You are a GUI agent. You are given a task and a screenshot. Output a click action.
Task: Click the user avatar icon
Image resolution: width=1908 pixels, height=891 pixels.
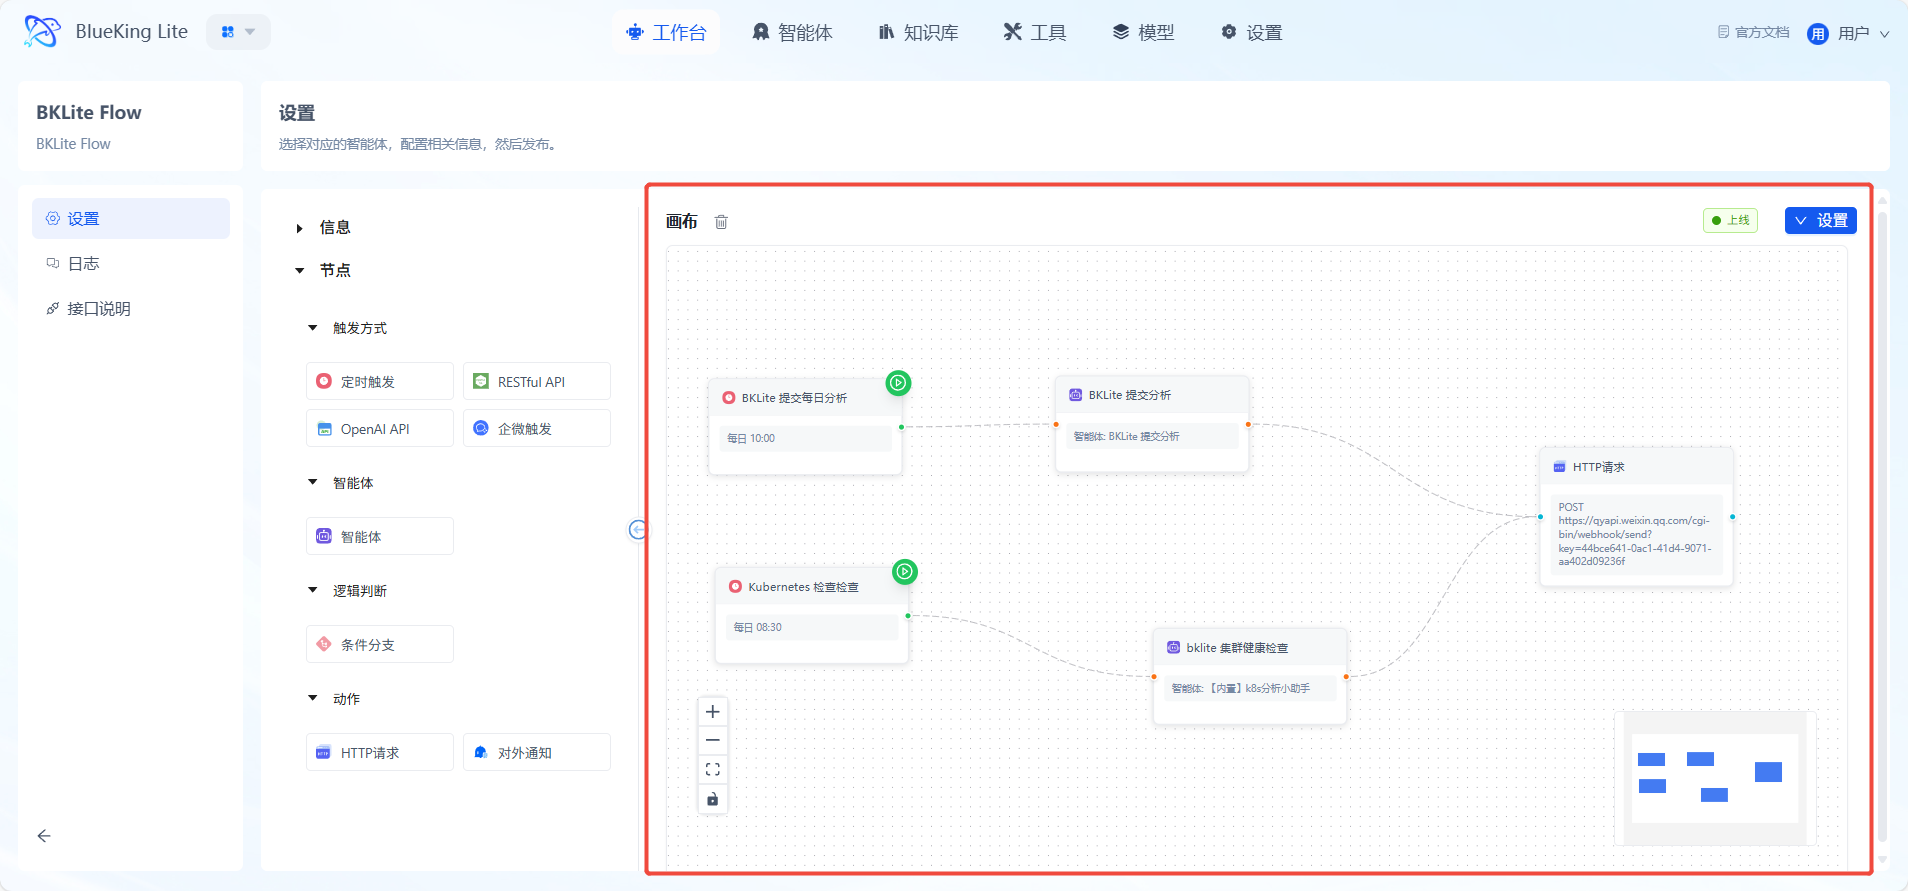pos(1818,34)
